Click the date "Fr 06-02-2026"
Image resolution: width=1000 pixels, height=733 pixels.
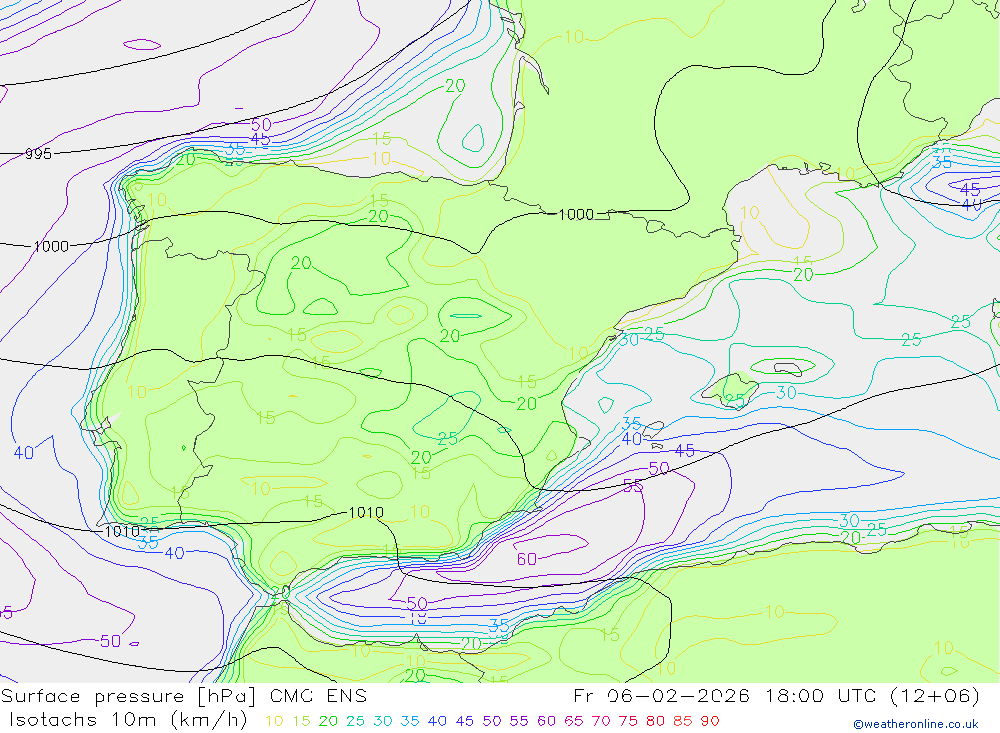661,696
